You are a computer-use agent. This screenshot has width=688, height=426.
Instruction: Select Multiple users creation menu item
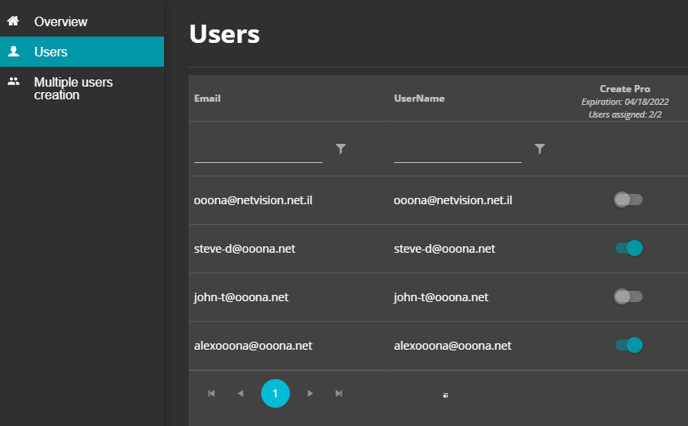coord(73,88)
